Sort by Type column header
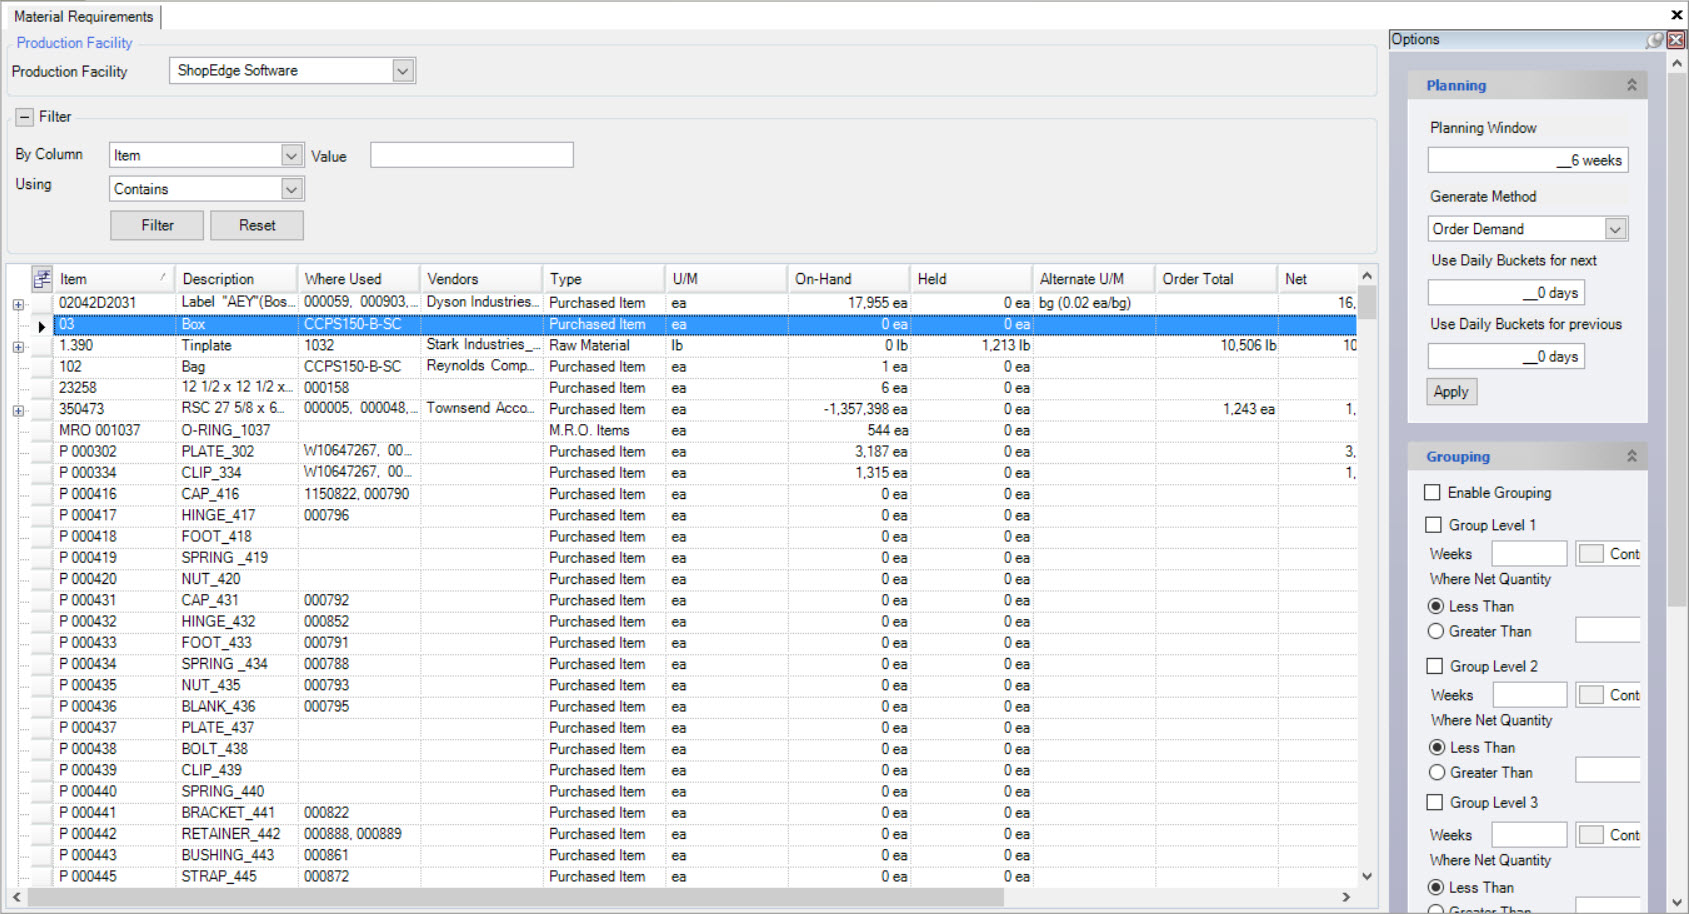This screenshot has width=1689, height=914. pyautogui.click(x=604, y=279)
